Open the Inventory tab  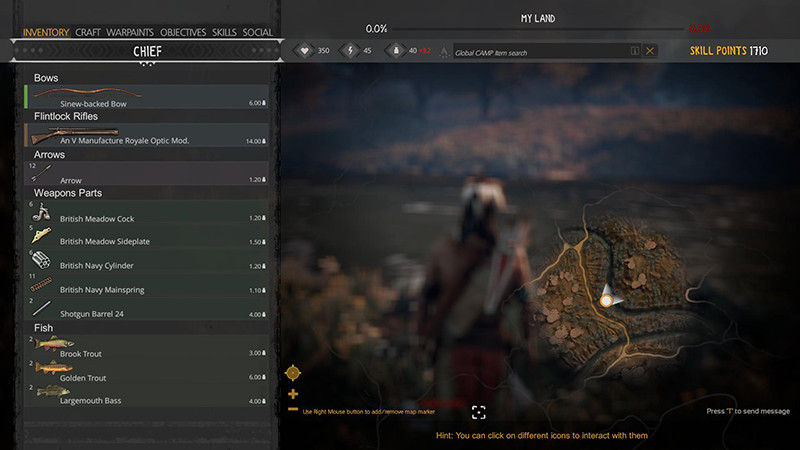click(46, 32)
